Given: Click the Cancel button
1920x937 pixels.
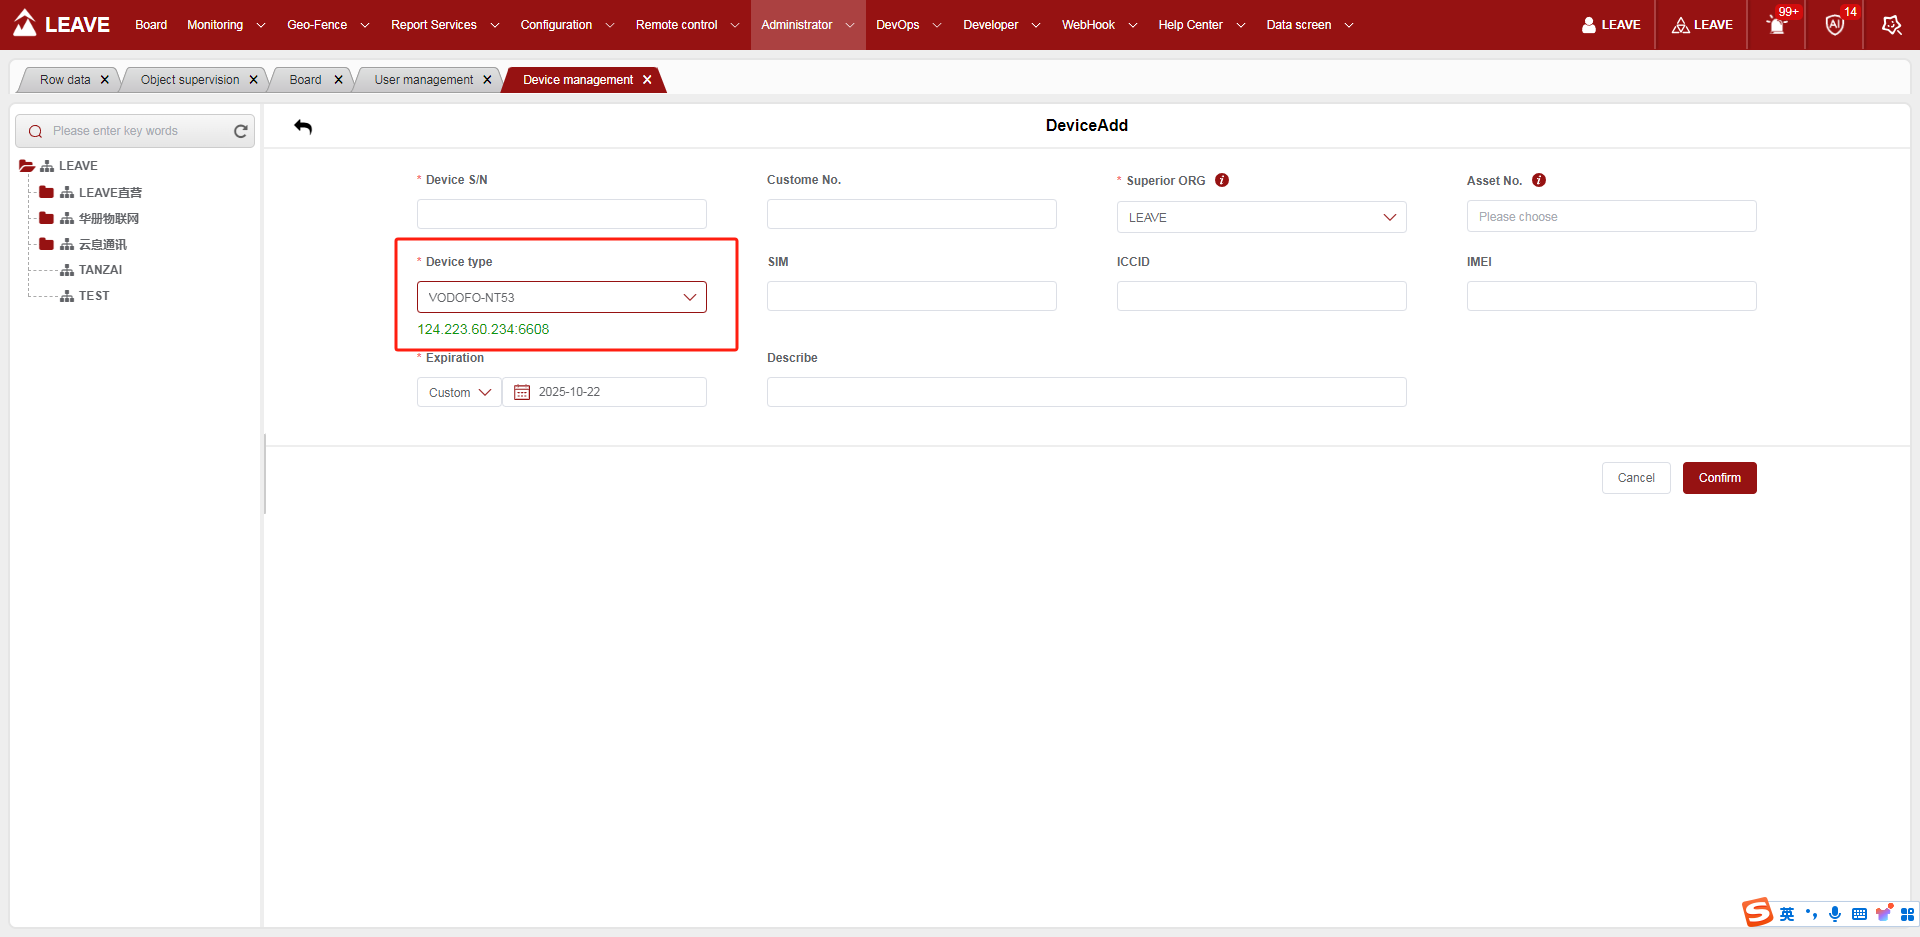Looking at the screenshot, I should [x=1635, y=478].
